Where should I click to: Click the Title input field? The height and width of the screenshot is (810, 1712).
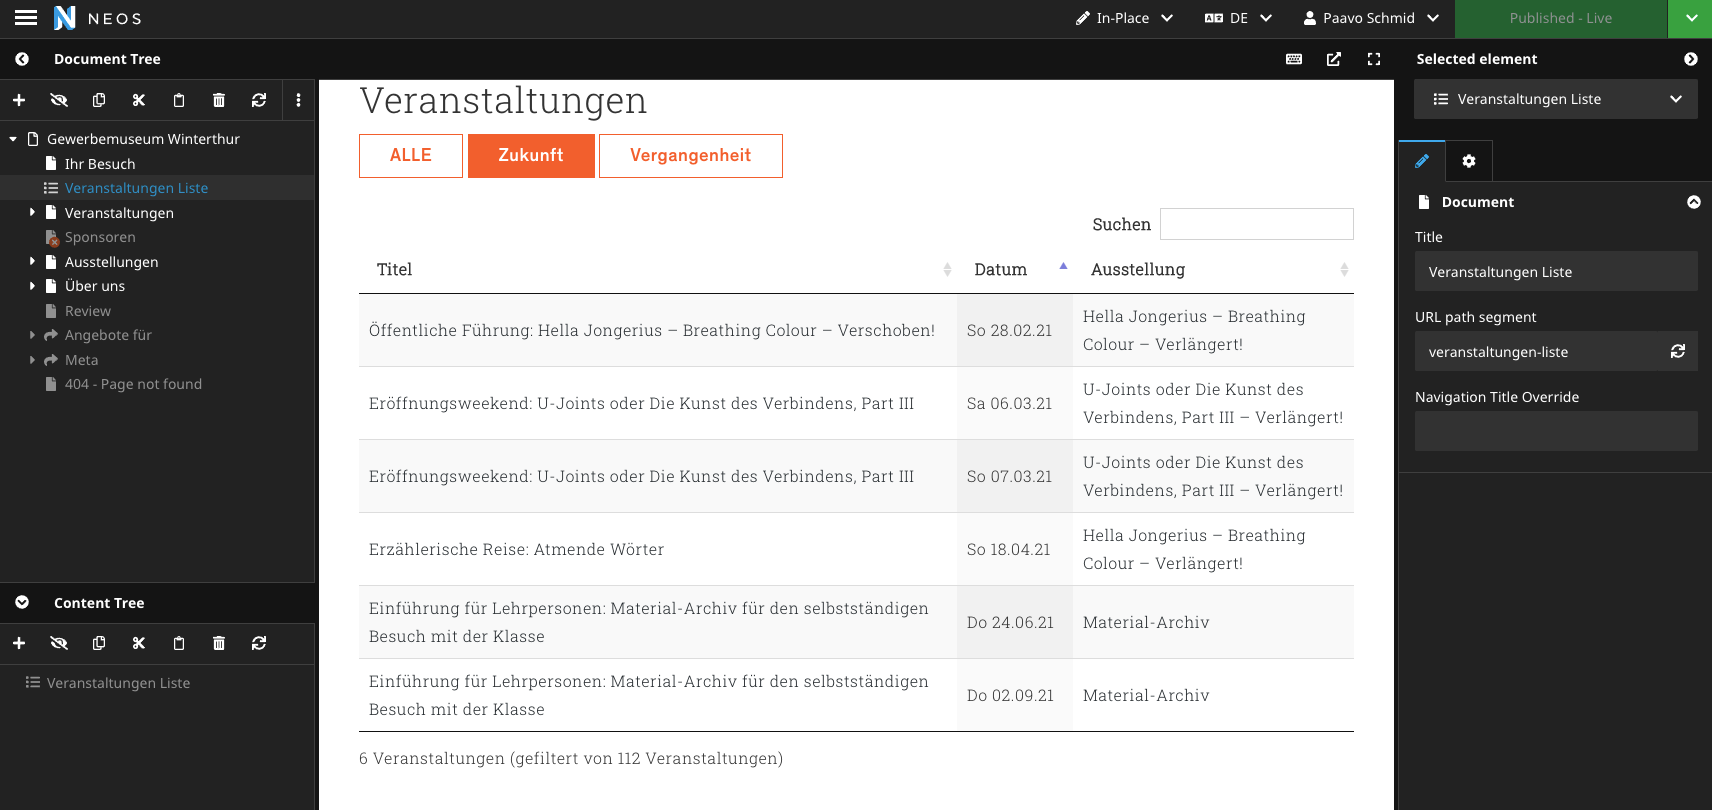pyautogui.click(x=1556, y=271)
